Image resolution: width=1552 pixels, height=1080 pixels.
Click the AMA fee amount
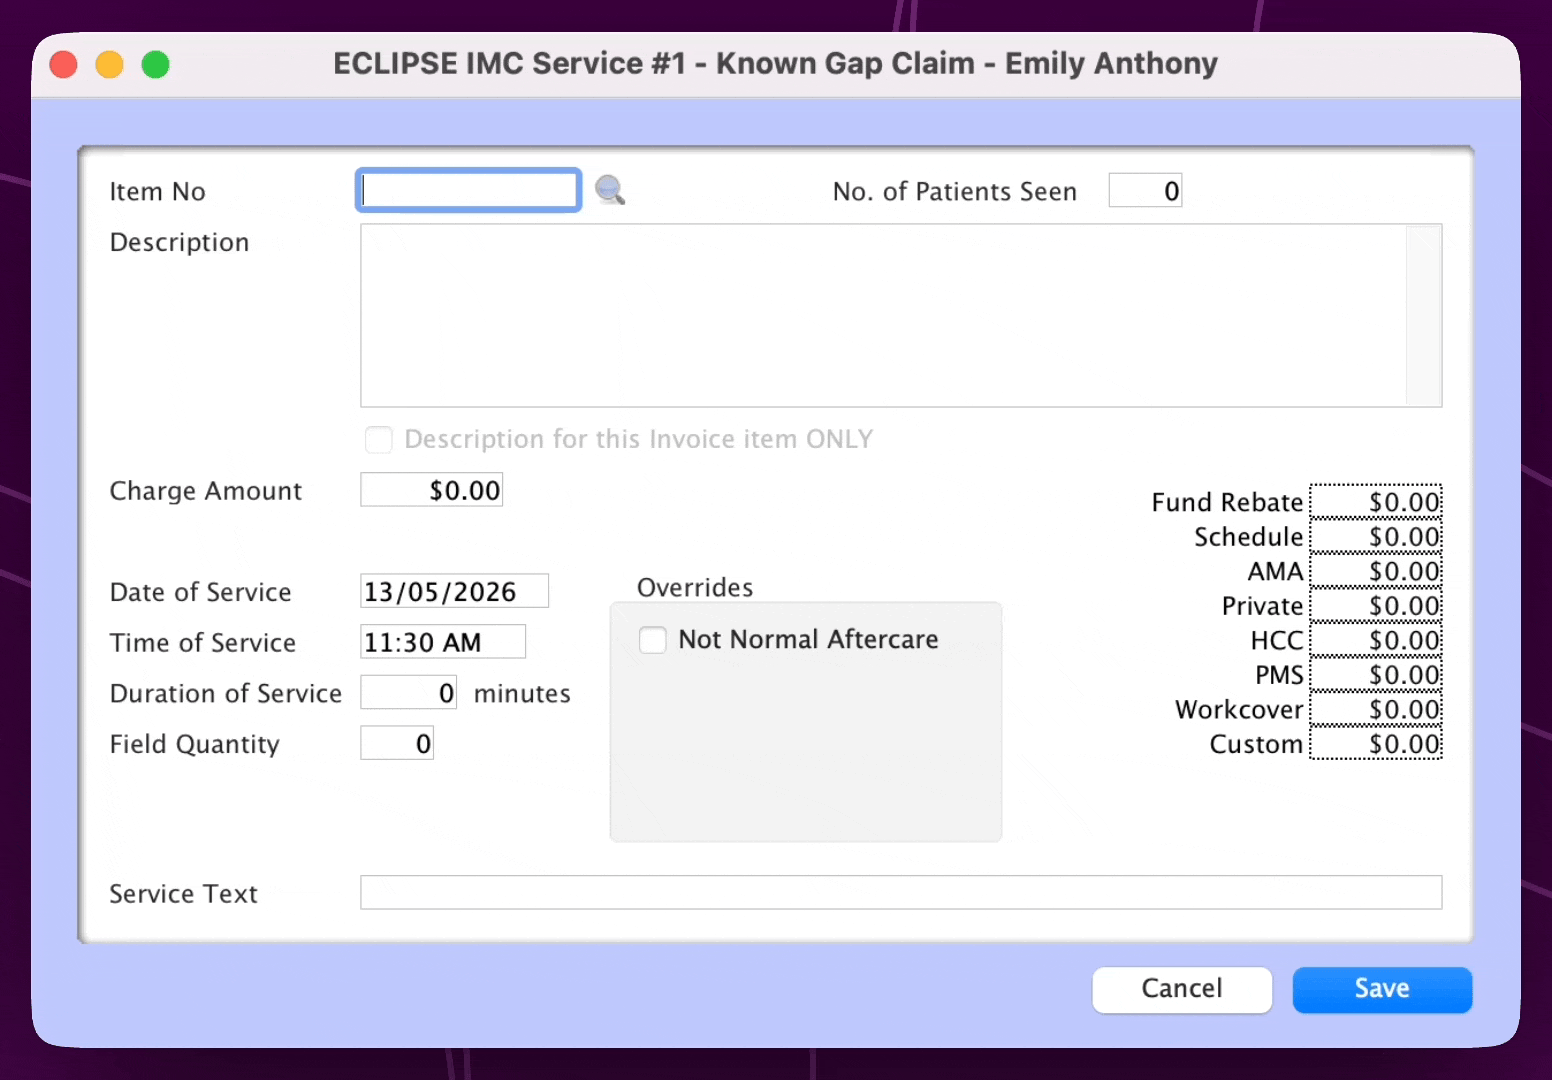tap(1376, 571)
